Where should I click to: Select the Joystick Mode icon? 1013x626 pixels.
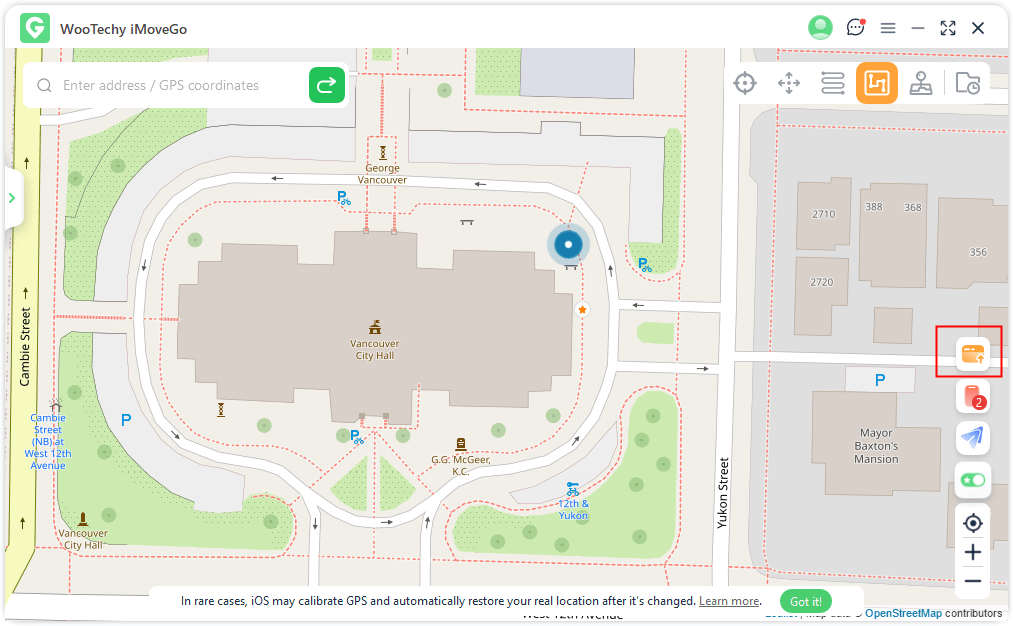tap(921, 83)
